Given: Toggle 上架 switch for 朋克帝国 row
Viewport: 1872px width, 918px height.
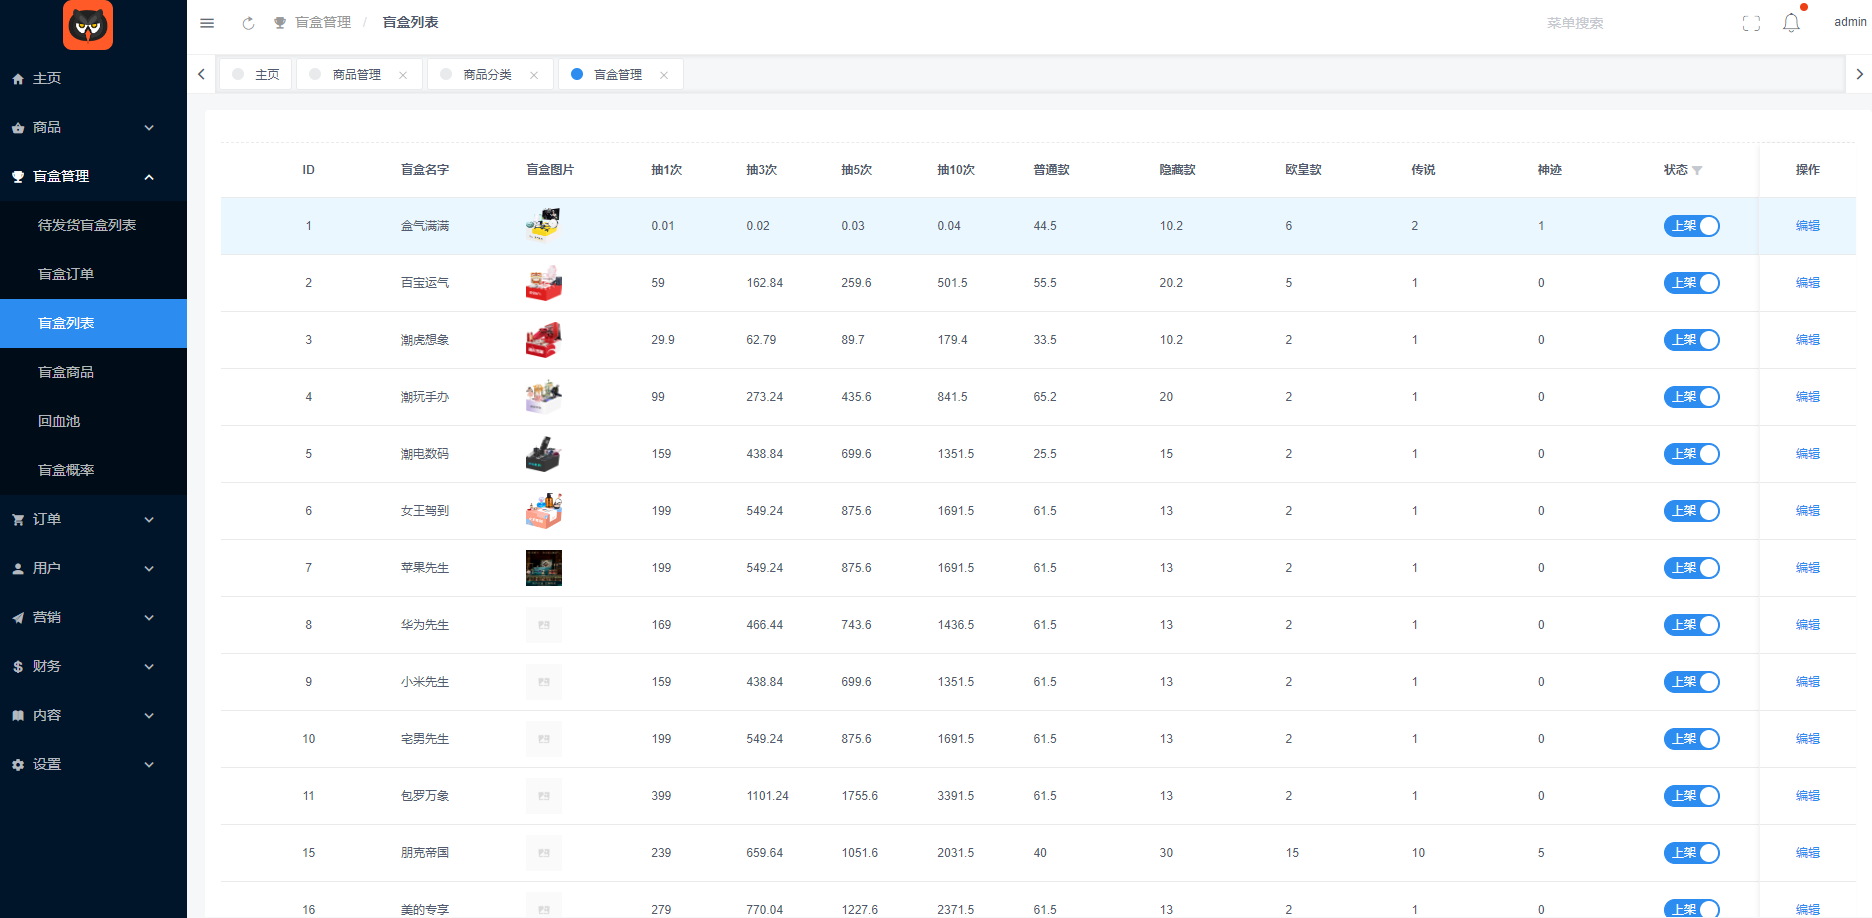Looking at the screenshot, I should click(1691, 853).
